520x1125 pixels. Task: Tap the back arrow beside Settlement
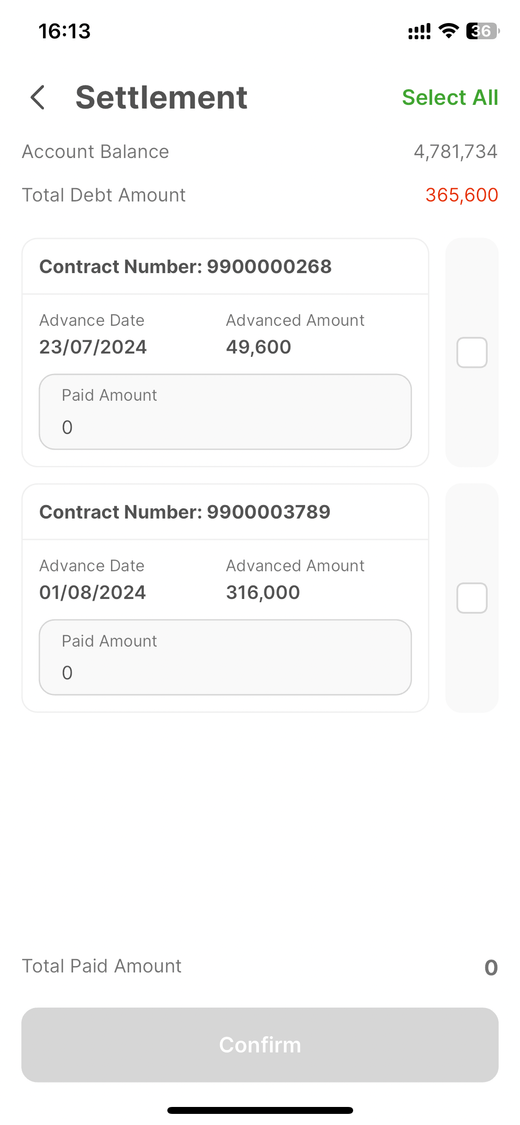38,98
